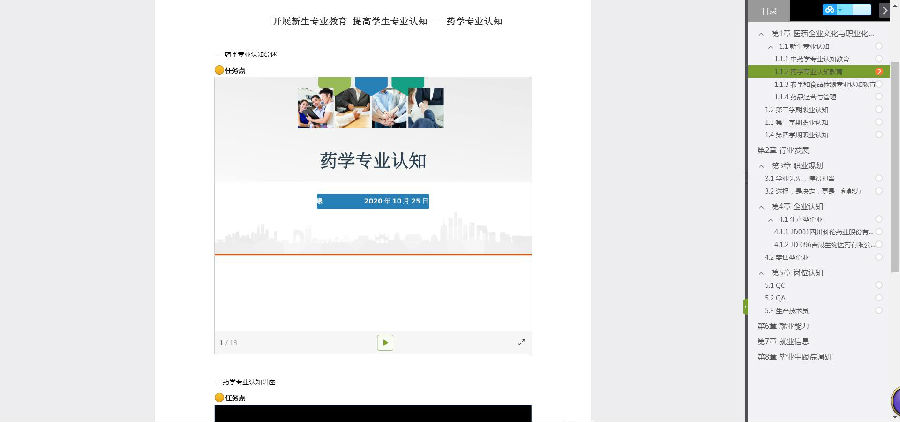
Task: Click the blue cloud icon in sidebar header
Action: (x=829, y=10)
